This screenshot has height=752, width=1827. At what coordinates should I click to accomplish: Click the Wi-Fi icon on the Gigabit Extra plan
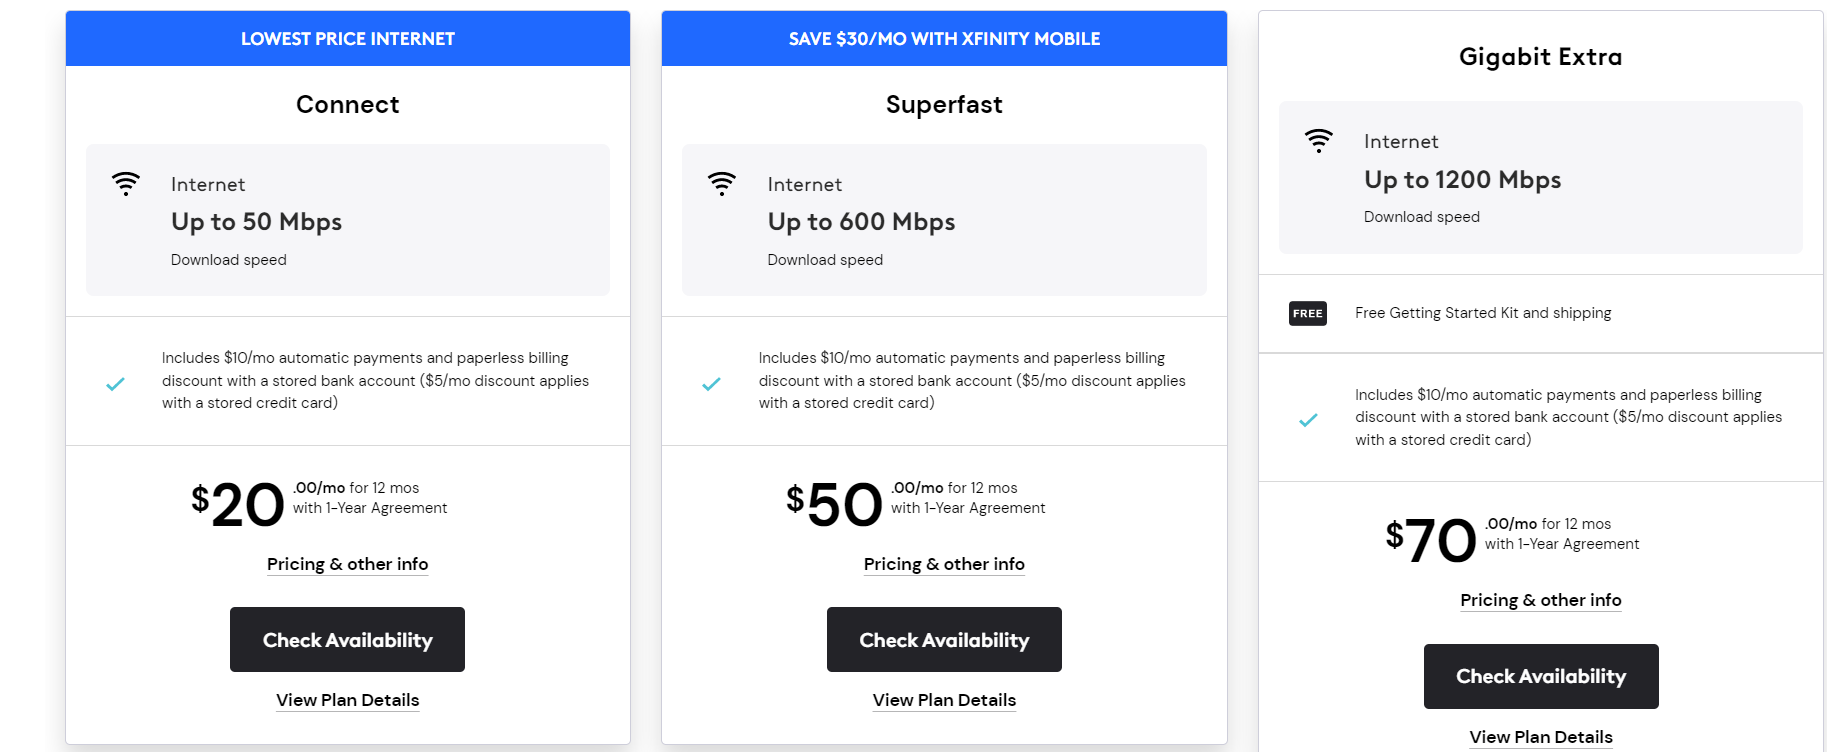click(x=1319, y=141)
